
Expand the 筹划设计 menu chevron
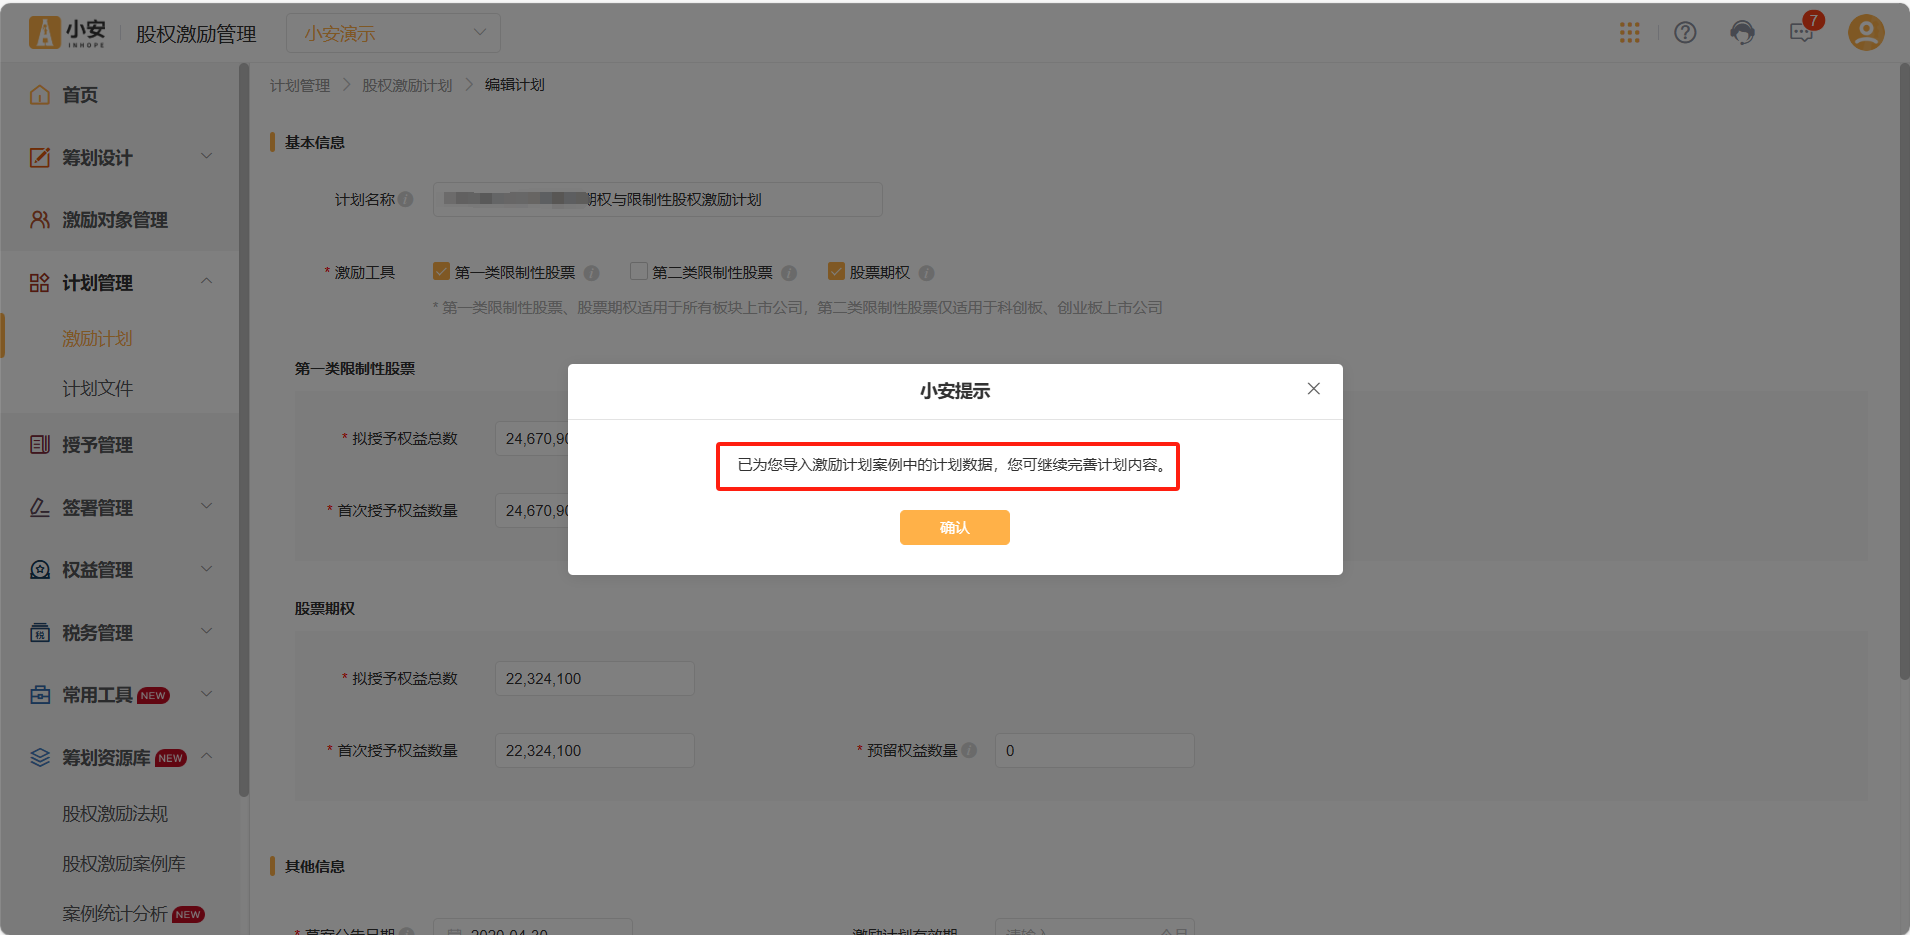(x=207, y=156)
